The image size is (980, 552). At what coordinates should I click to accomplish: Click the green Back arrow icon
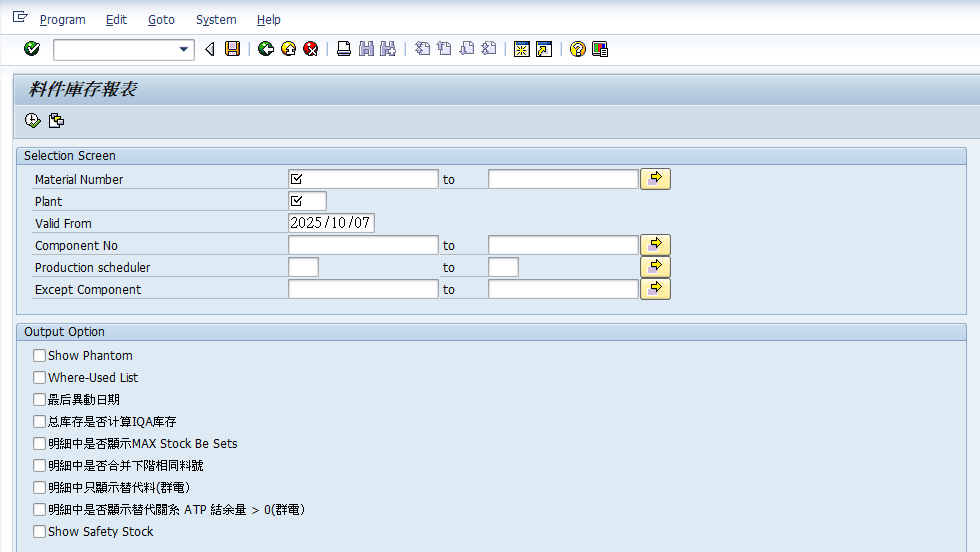tap(265, 49)
